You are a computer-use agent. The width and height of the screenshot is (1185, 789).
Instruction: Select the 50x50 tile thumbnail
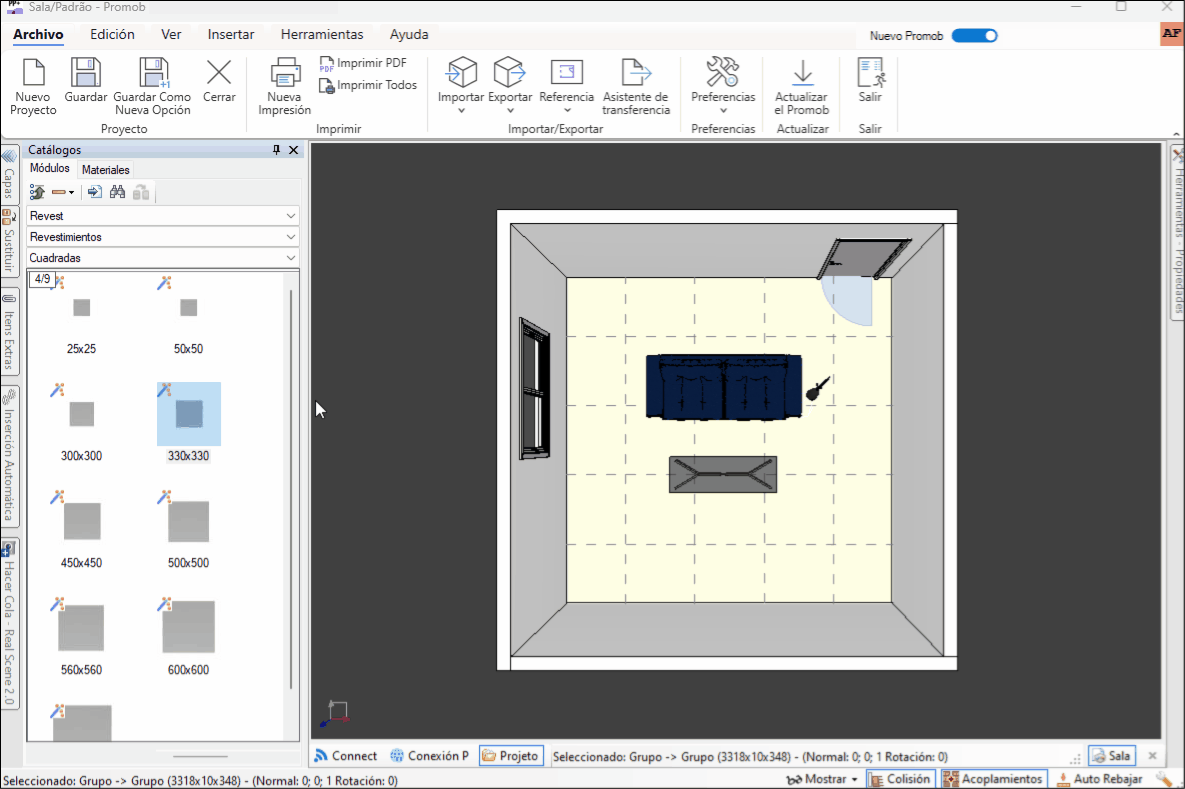pyautogui.click(x=188, y=308)
